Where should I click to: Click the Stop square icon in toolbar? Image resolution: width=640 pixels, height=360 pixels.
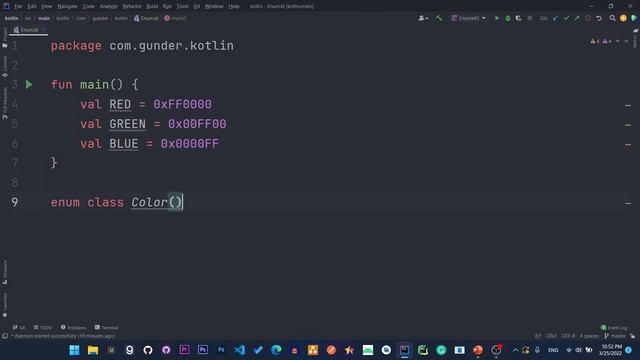point(529,18)
